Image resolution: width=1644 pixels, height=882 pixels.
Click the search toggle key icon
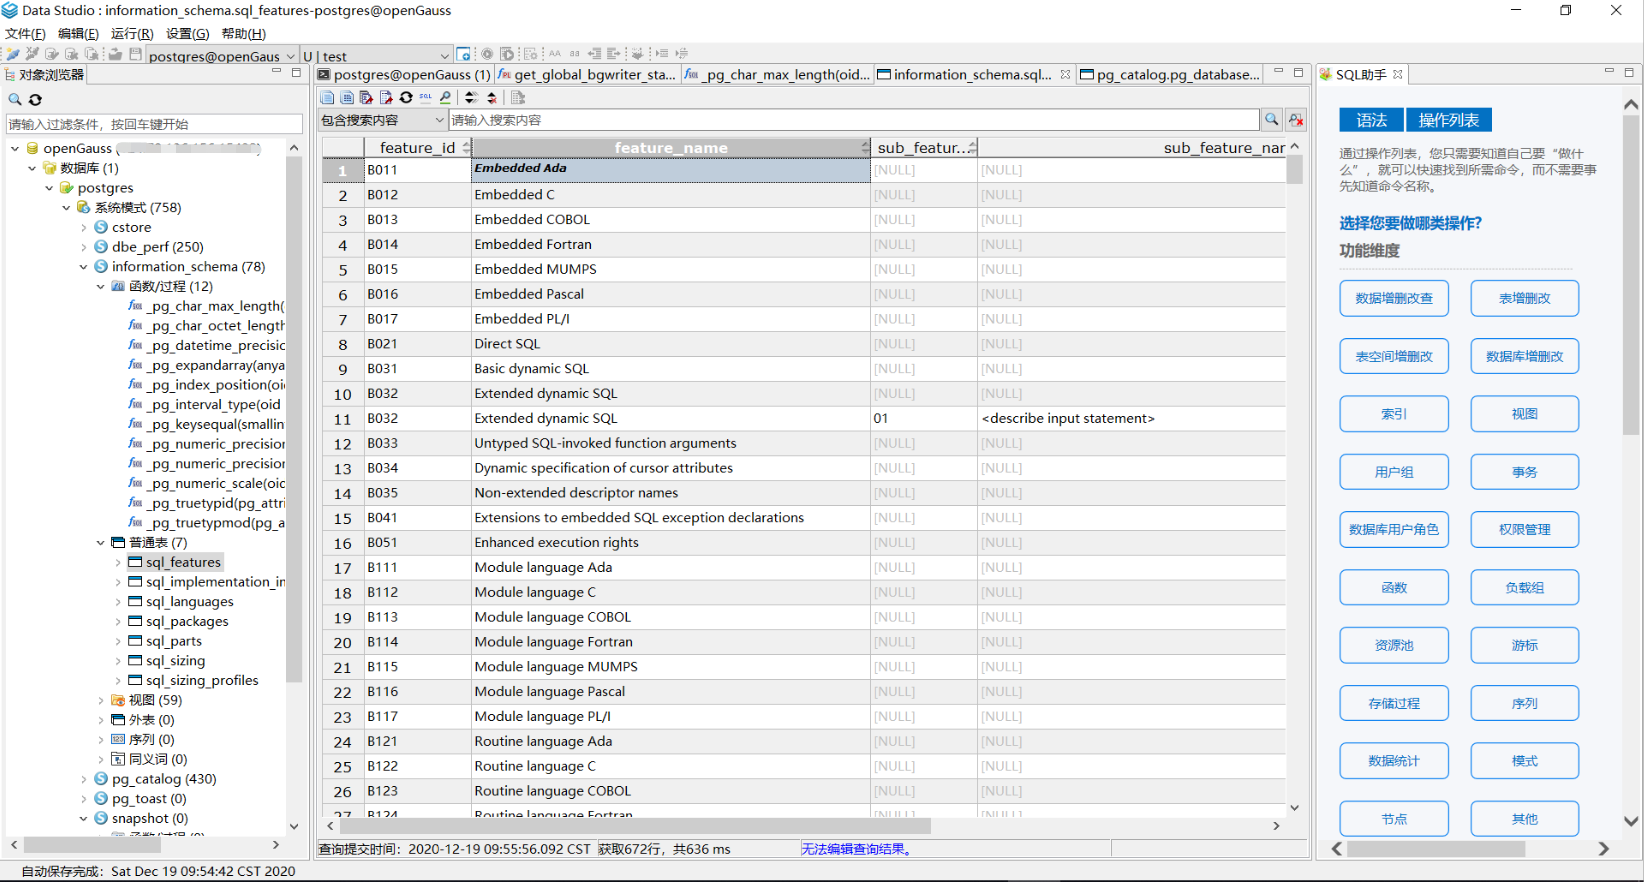[445, 97]
